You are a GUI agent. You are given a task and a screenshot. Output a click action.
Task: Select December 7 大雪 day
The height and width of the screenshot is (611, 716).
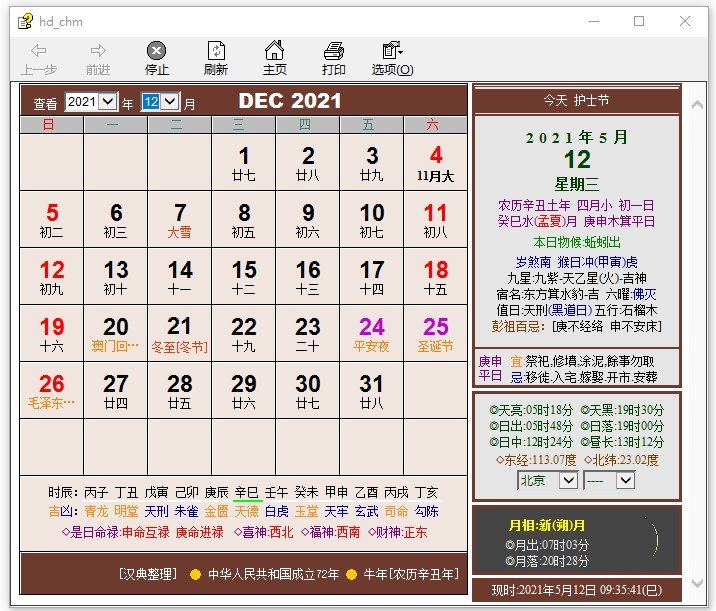[x=179, y=220]
